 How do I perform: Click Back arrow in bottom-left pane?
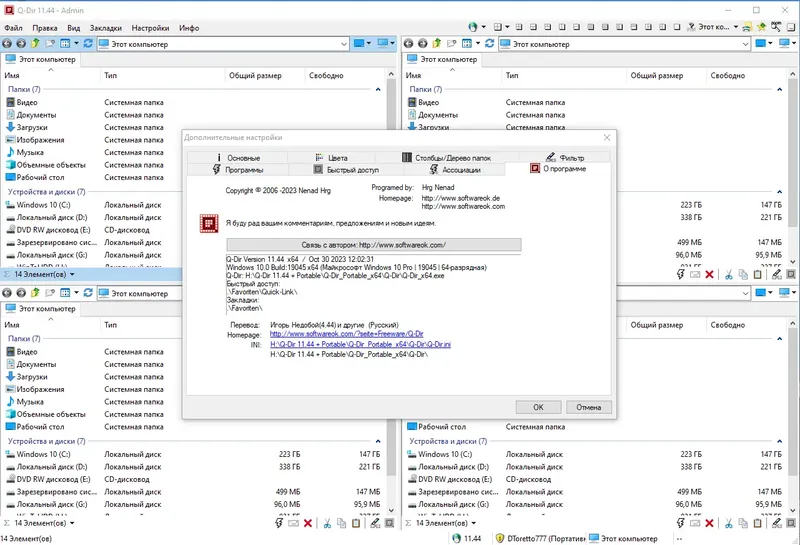point(7,293)
